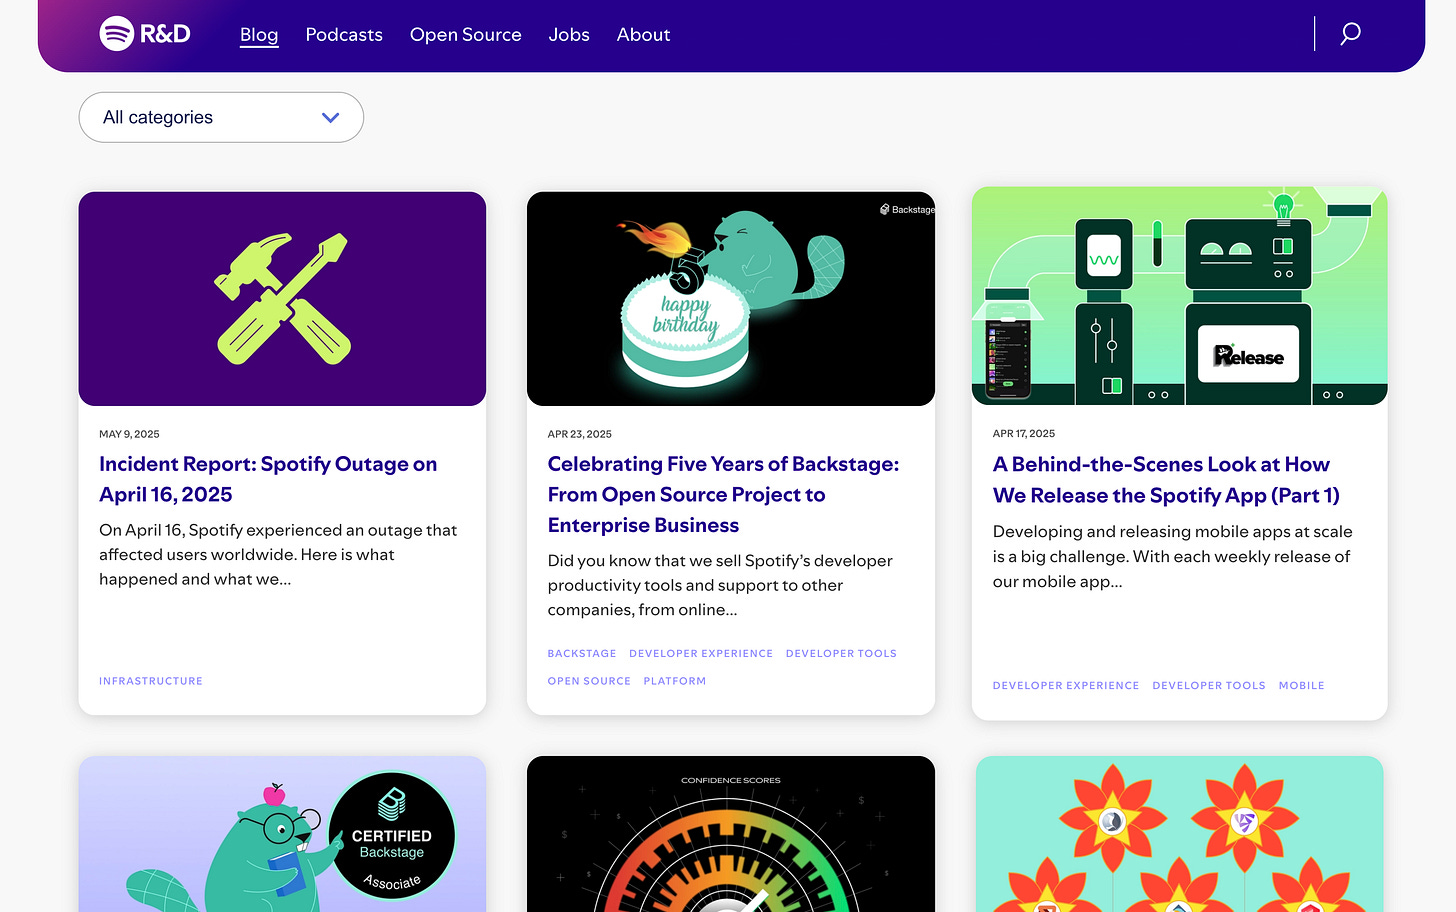
Task: Click DEVELOPER EXPERIENCE tag on Backstage article
Action: 701,654
